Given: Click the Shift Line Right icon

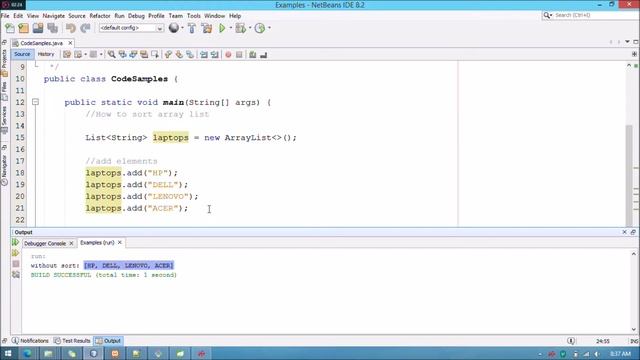Looking at the screenshot, I should [215, 55].
